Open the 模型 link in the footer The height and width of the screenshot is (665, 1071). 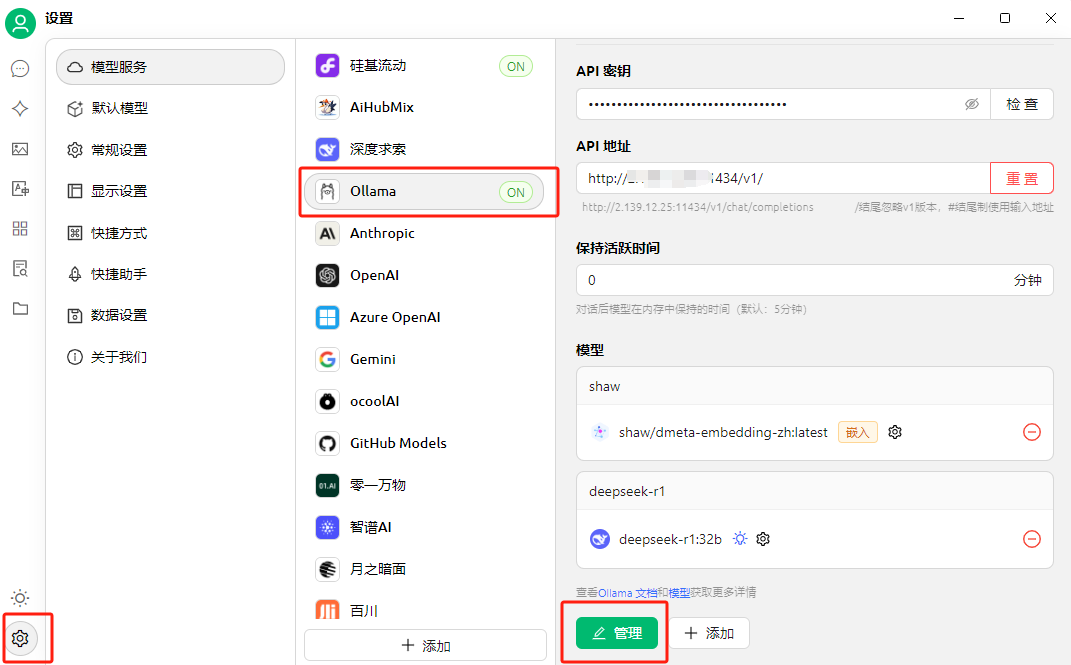click(678, 593)
